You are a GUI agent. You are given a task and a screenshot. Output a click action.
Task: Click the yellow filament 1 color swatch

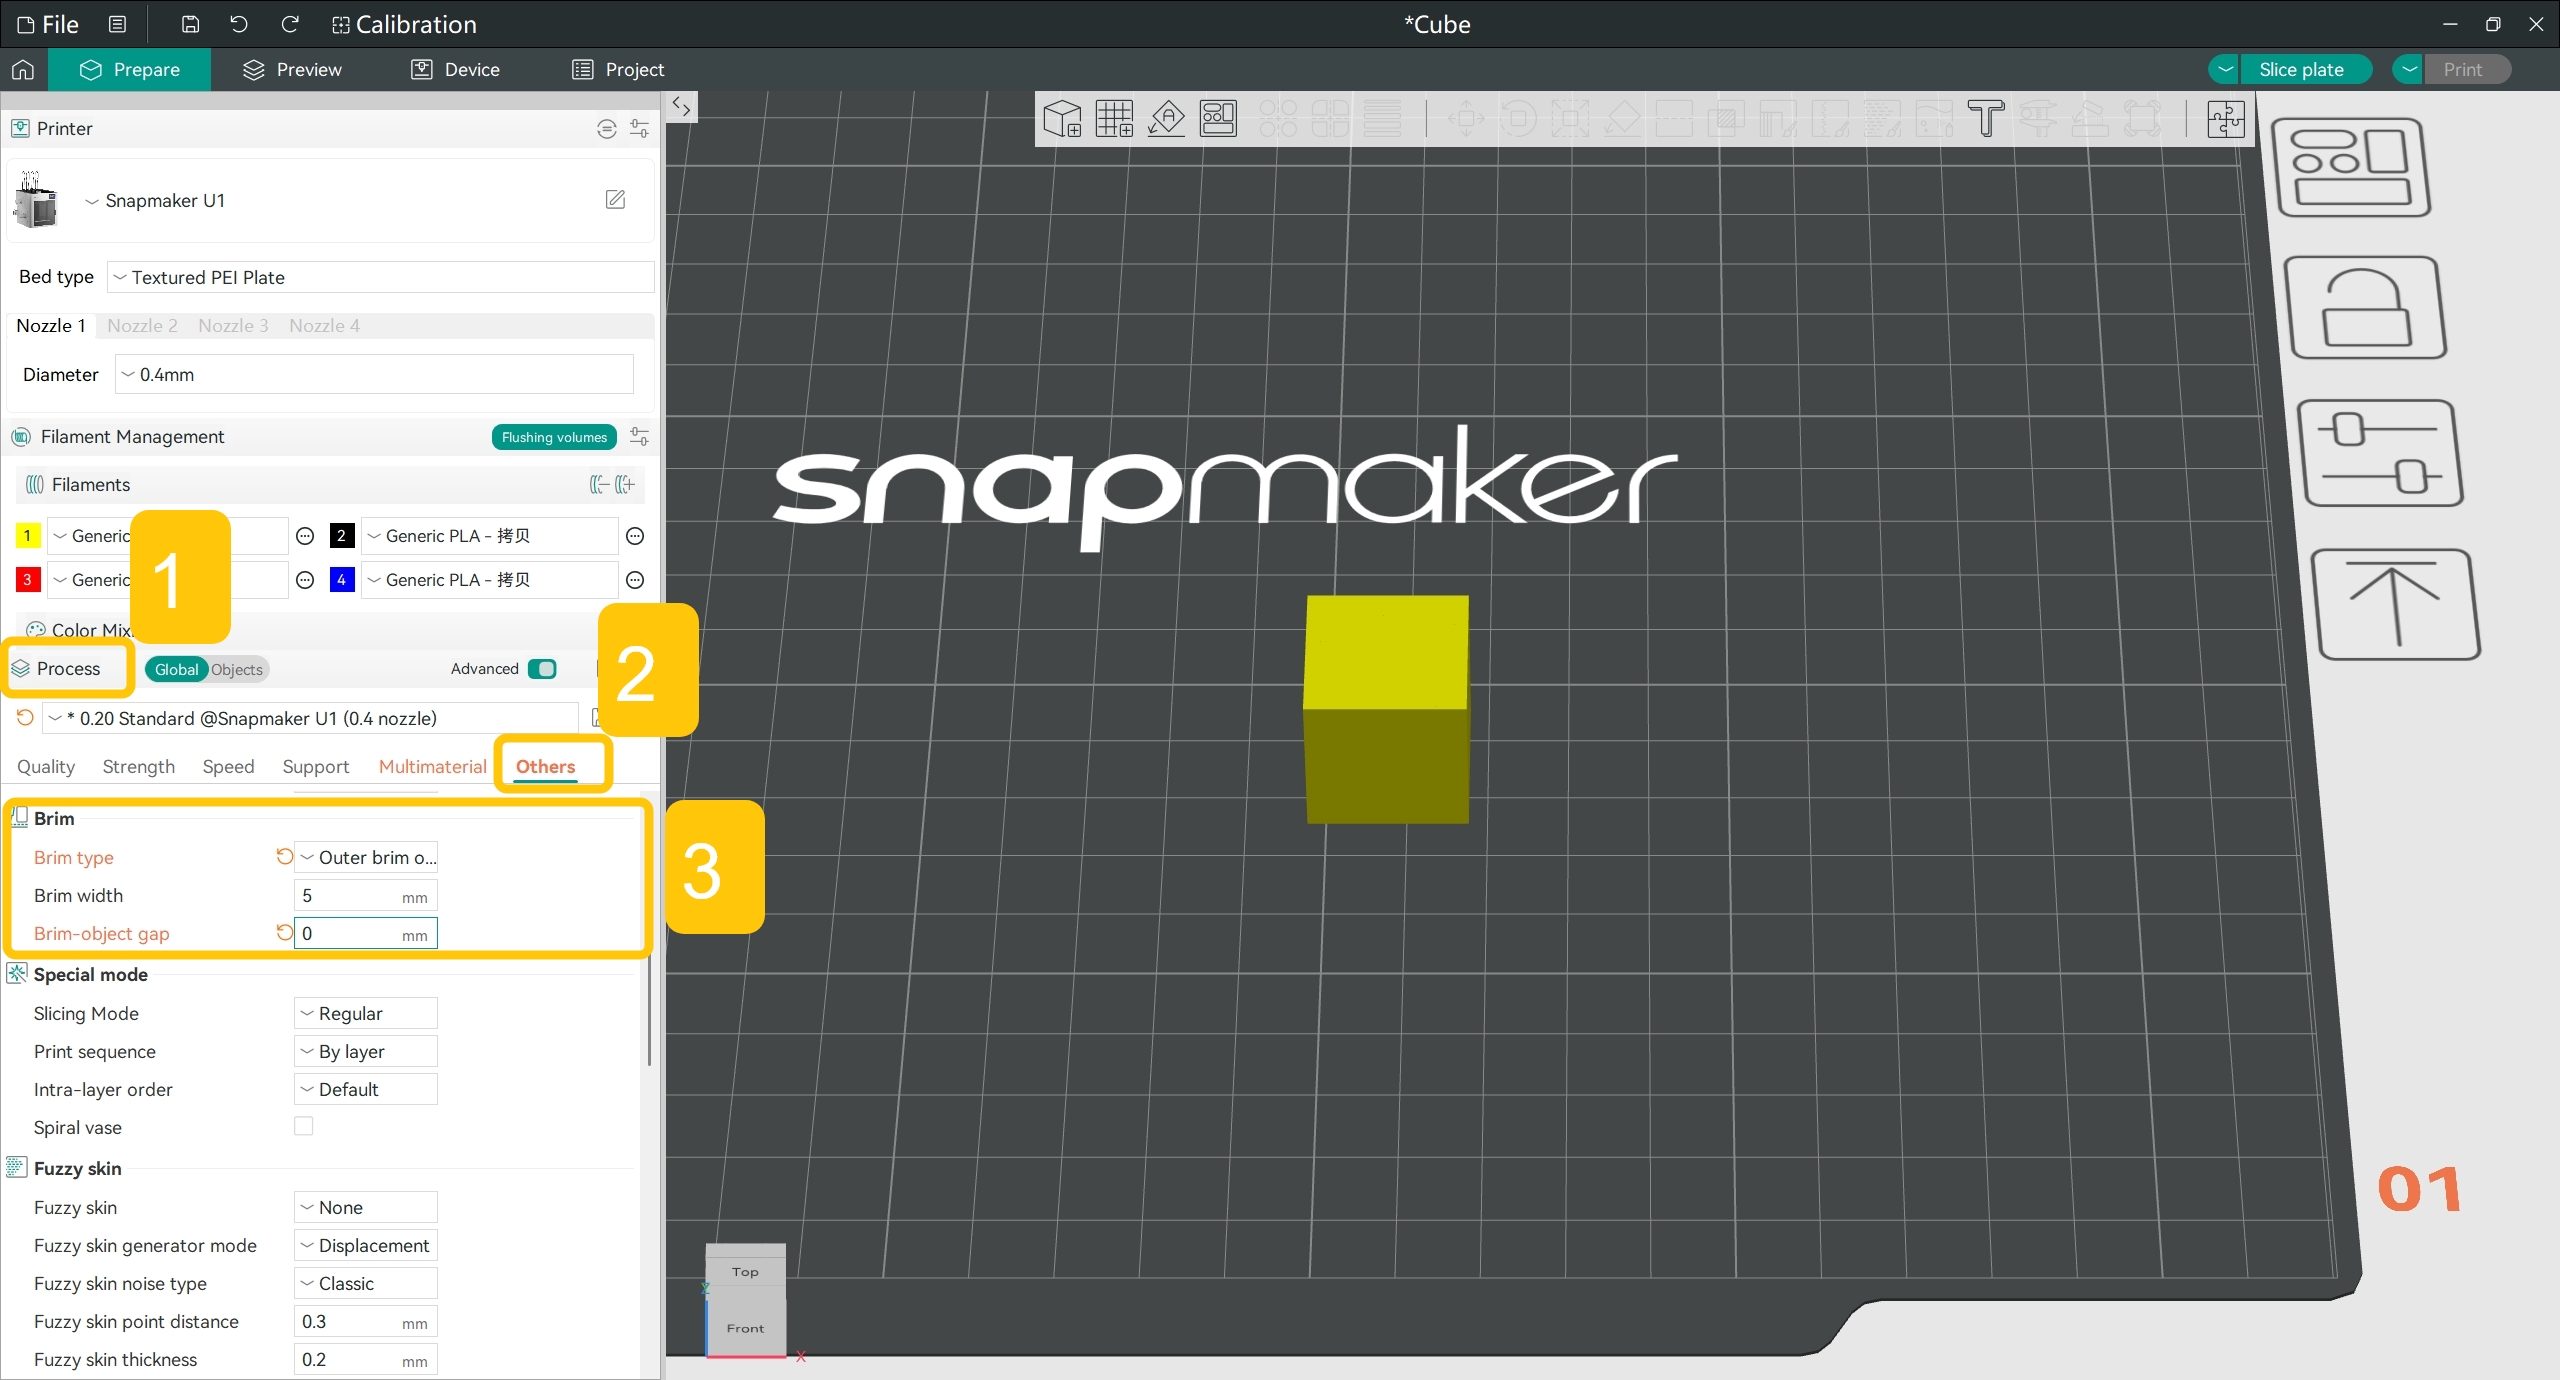[x=27, y=536]
